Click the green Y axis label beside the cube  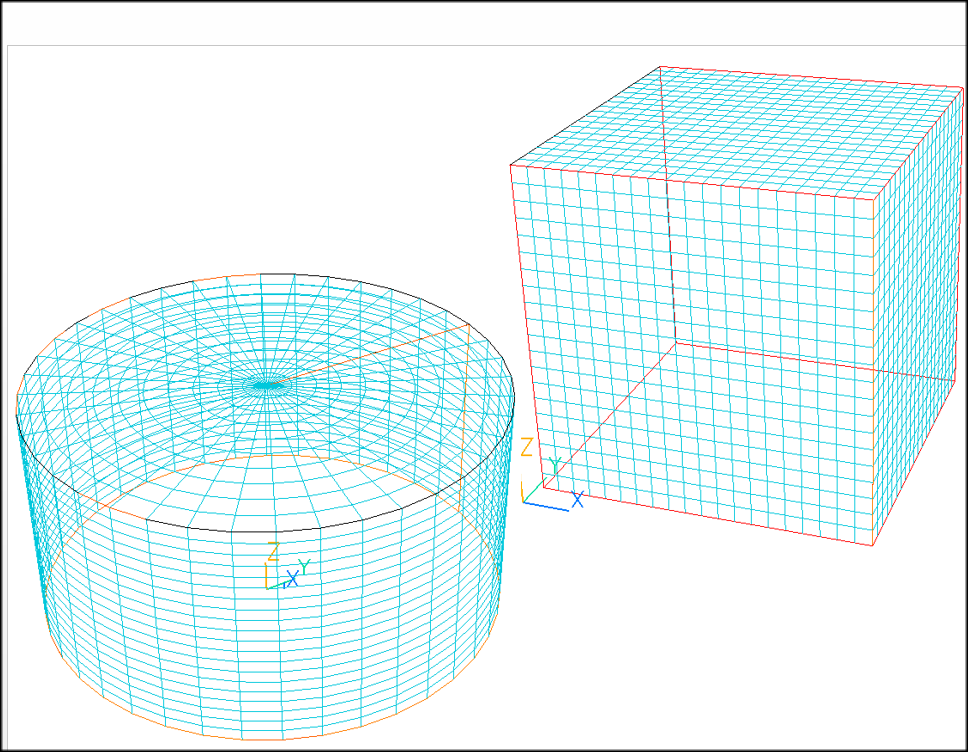tap(555, 466)
